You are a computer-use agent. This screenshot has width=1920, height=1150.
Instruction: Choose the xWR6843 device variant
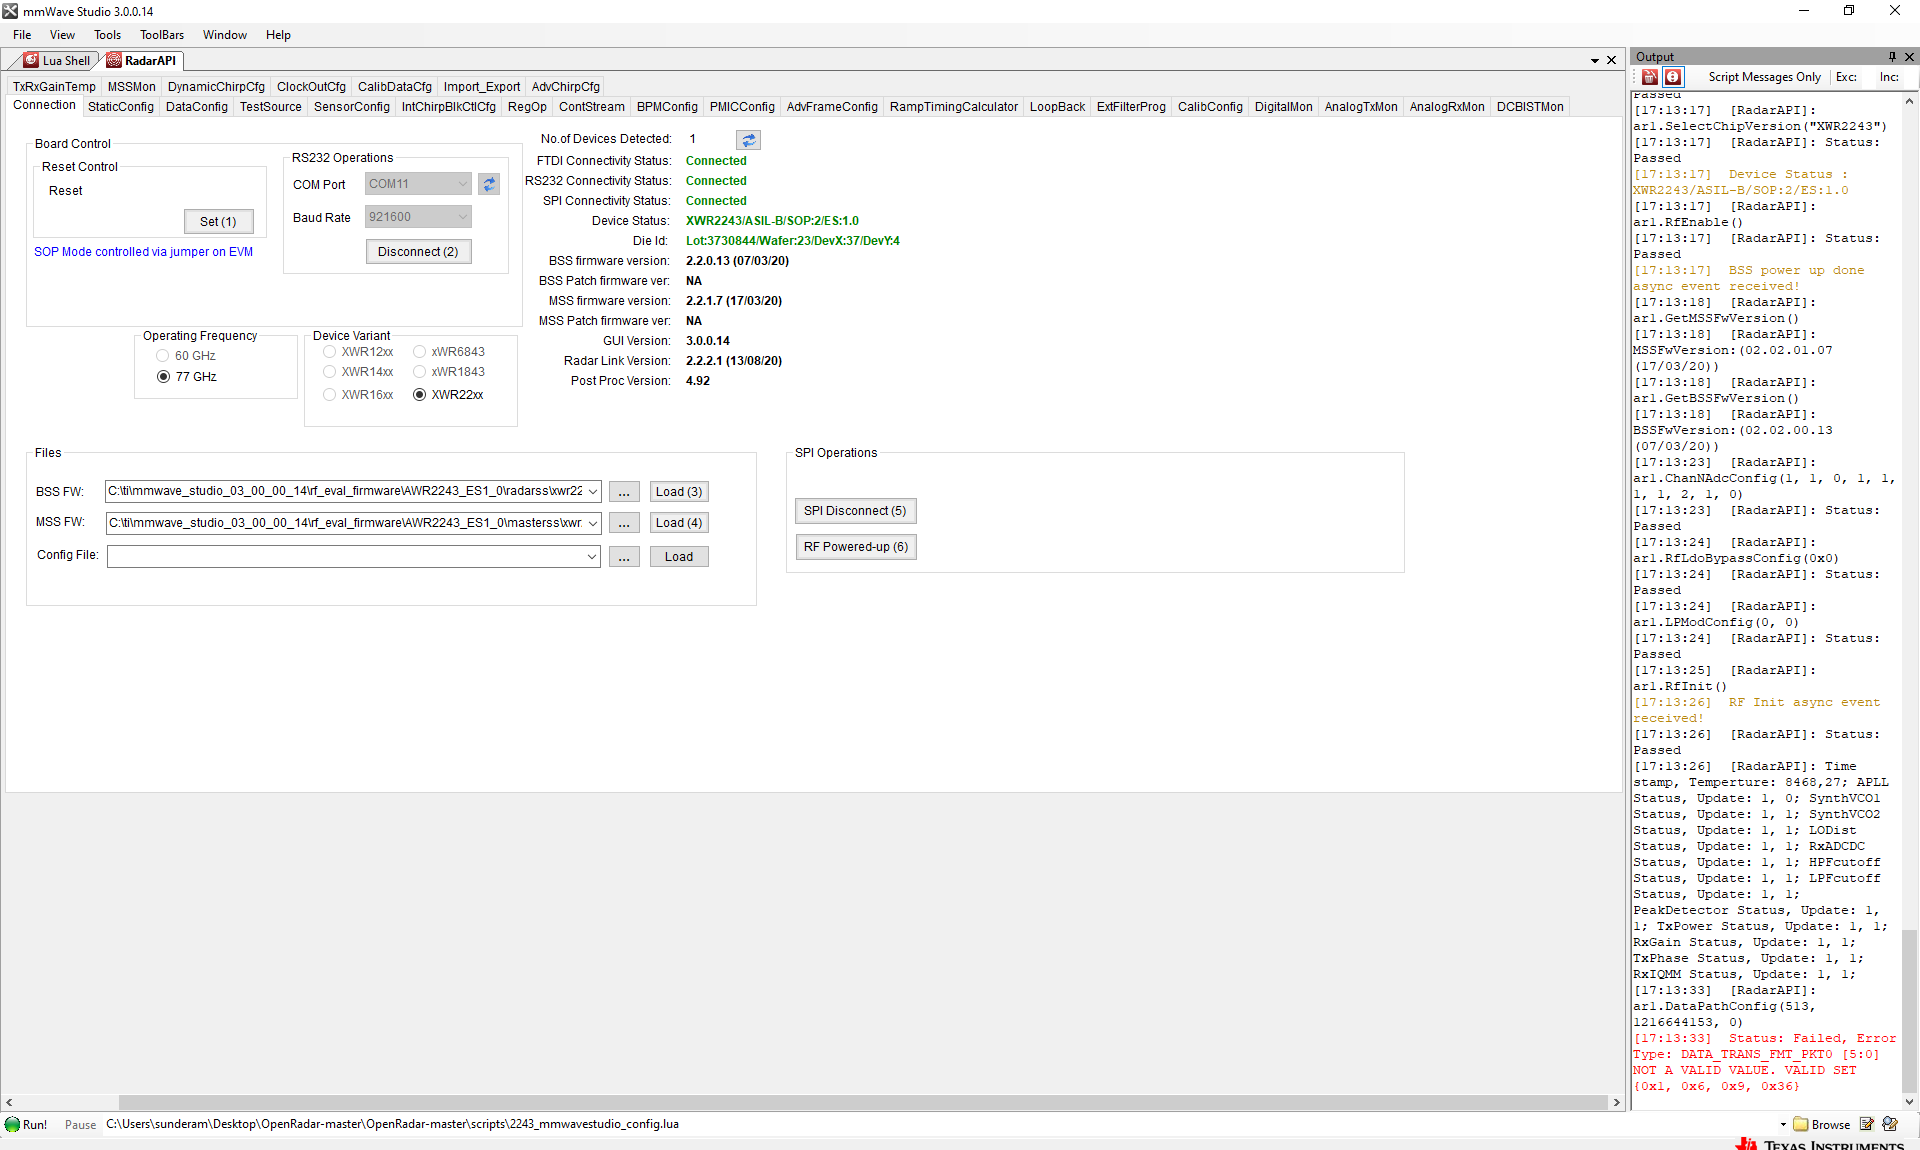pos(449,352)
